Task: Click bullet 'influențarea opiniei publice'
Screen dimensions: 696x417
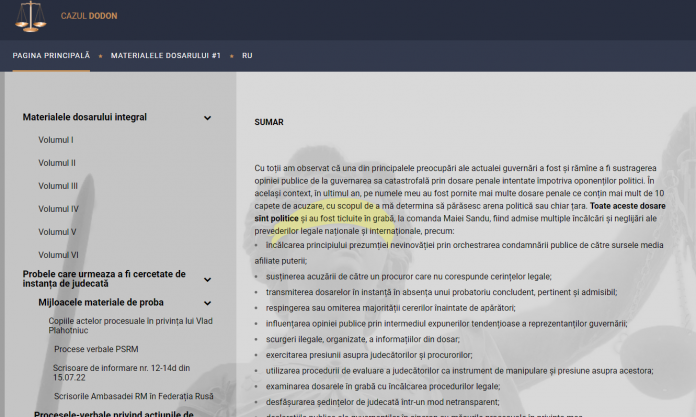Action: coord(447,324)
